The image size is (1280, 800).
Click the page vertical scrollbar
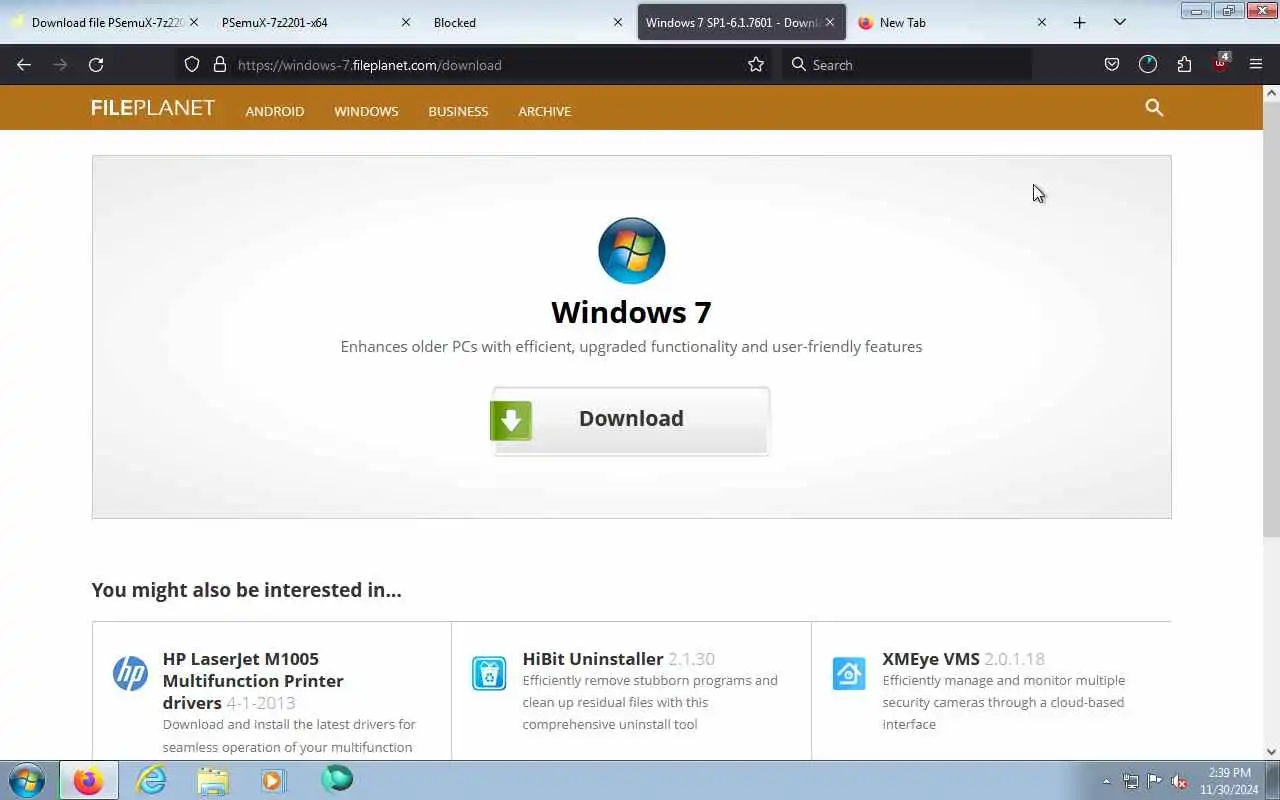click(1271, 320)
